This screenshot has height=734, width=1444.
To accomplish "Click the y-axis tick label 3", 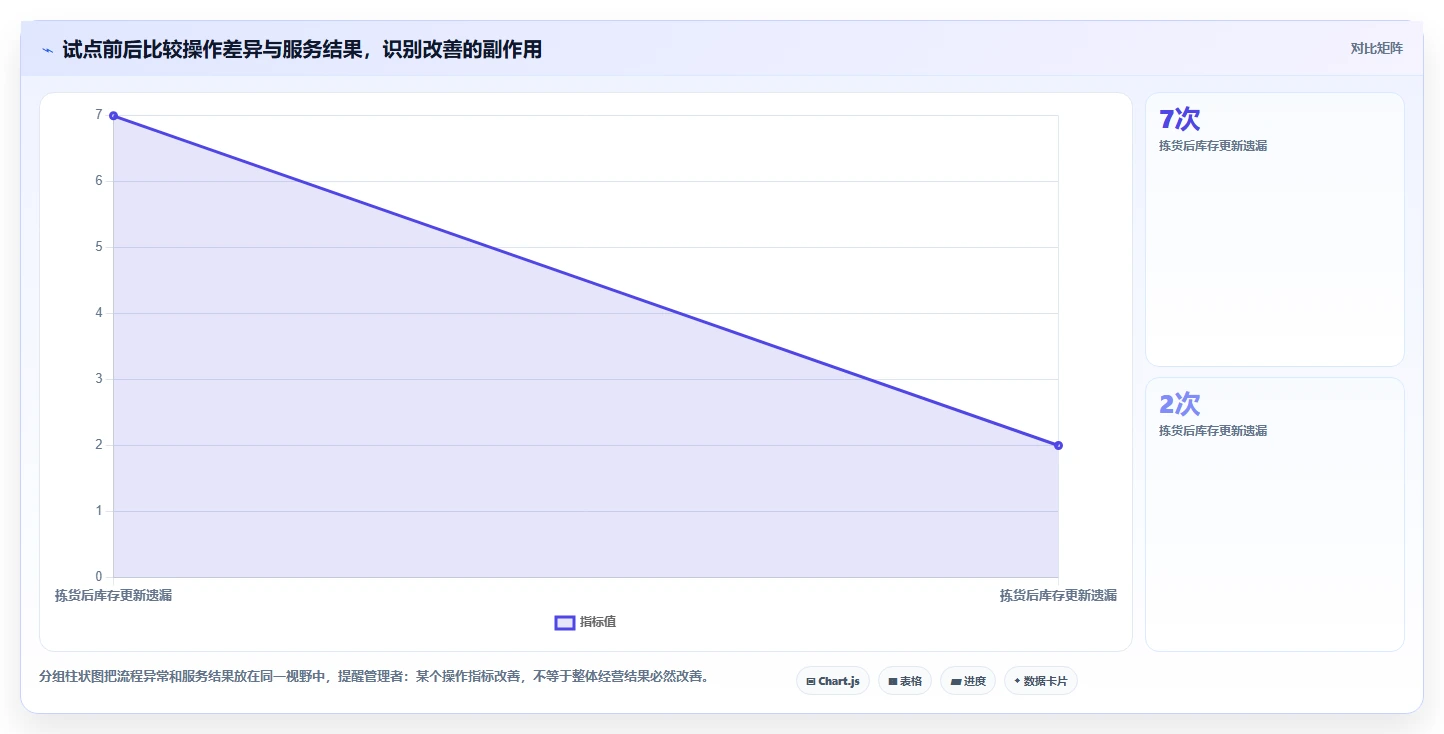I will pyautogui.click(x=99, y=379).
